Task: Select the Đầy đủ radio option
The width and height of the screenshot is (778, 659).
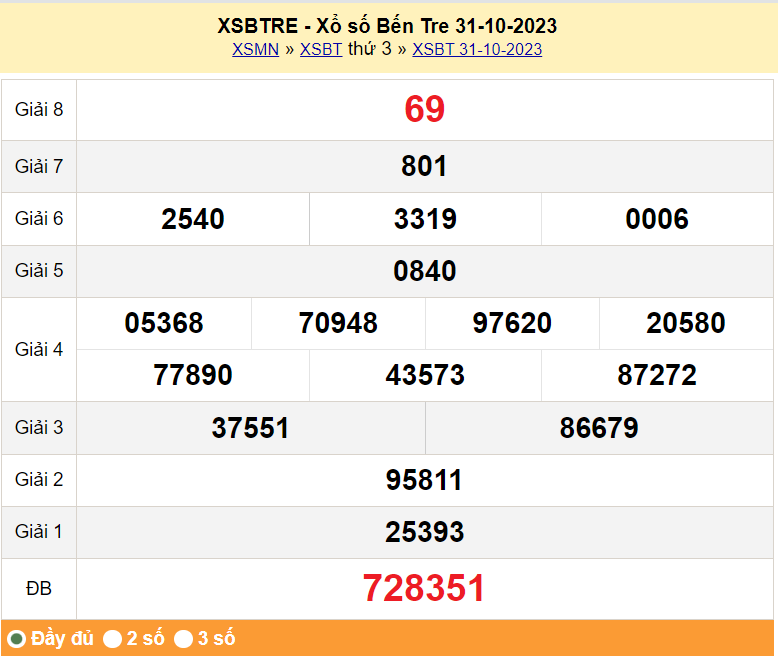Action: click(x=17, y=638)
